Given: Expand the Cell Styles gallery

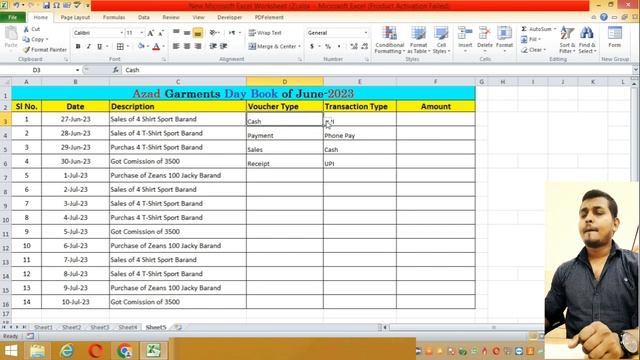Looking at the screenshot, I should (x=441, y=40).
